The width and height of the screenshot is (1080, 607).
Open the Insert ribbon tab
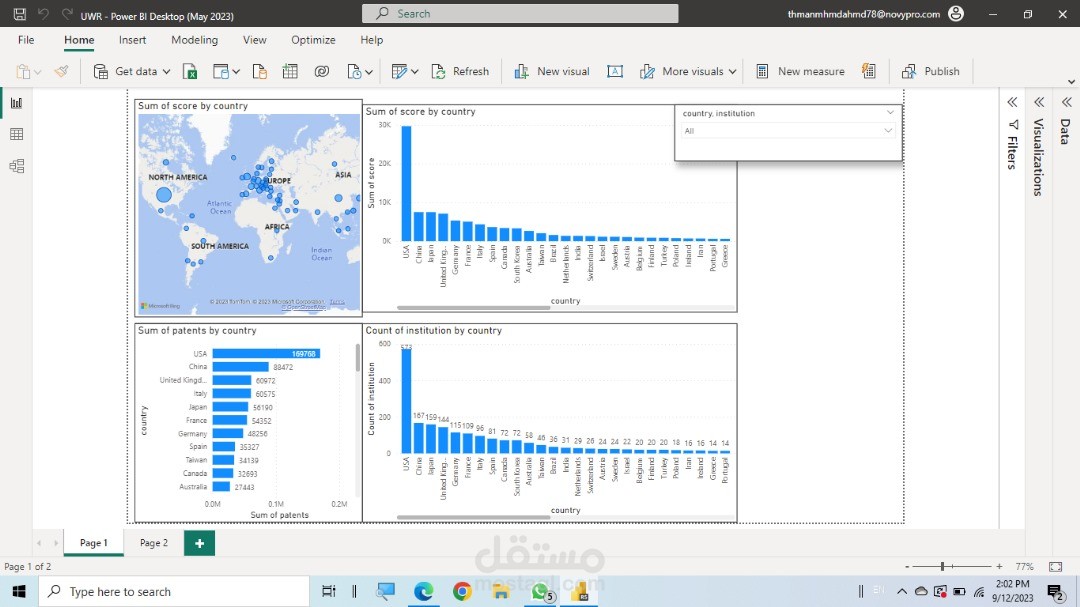point(132,40)
